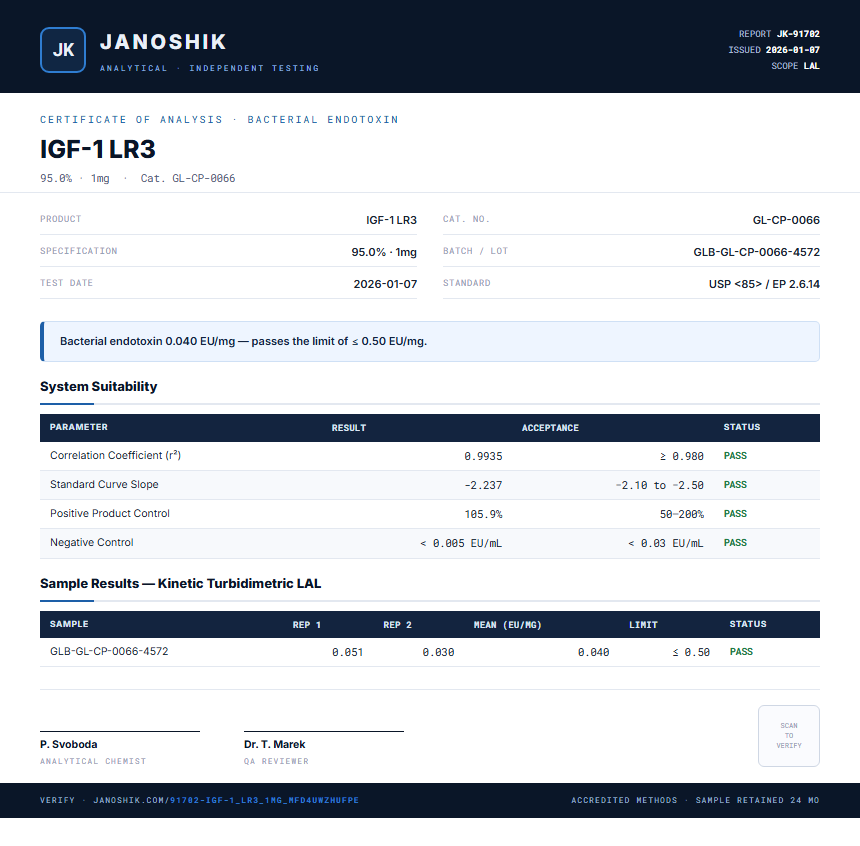Click PASS status for Negative Control
Viewport: 860px width, 846px height.
(x=735, y=543)
